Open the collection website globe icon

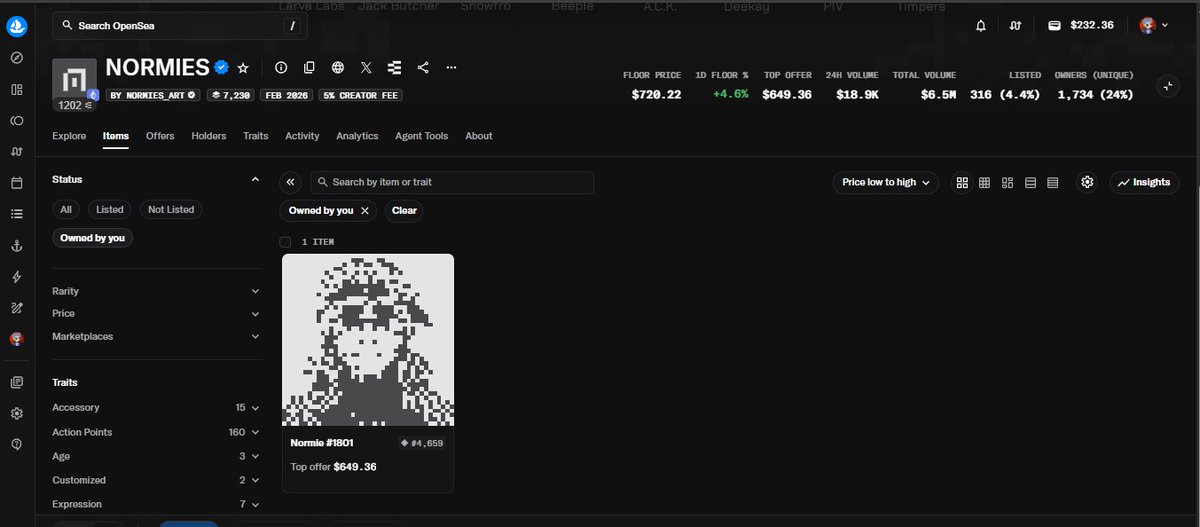338,68
